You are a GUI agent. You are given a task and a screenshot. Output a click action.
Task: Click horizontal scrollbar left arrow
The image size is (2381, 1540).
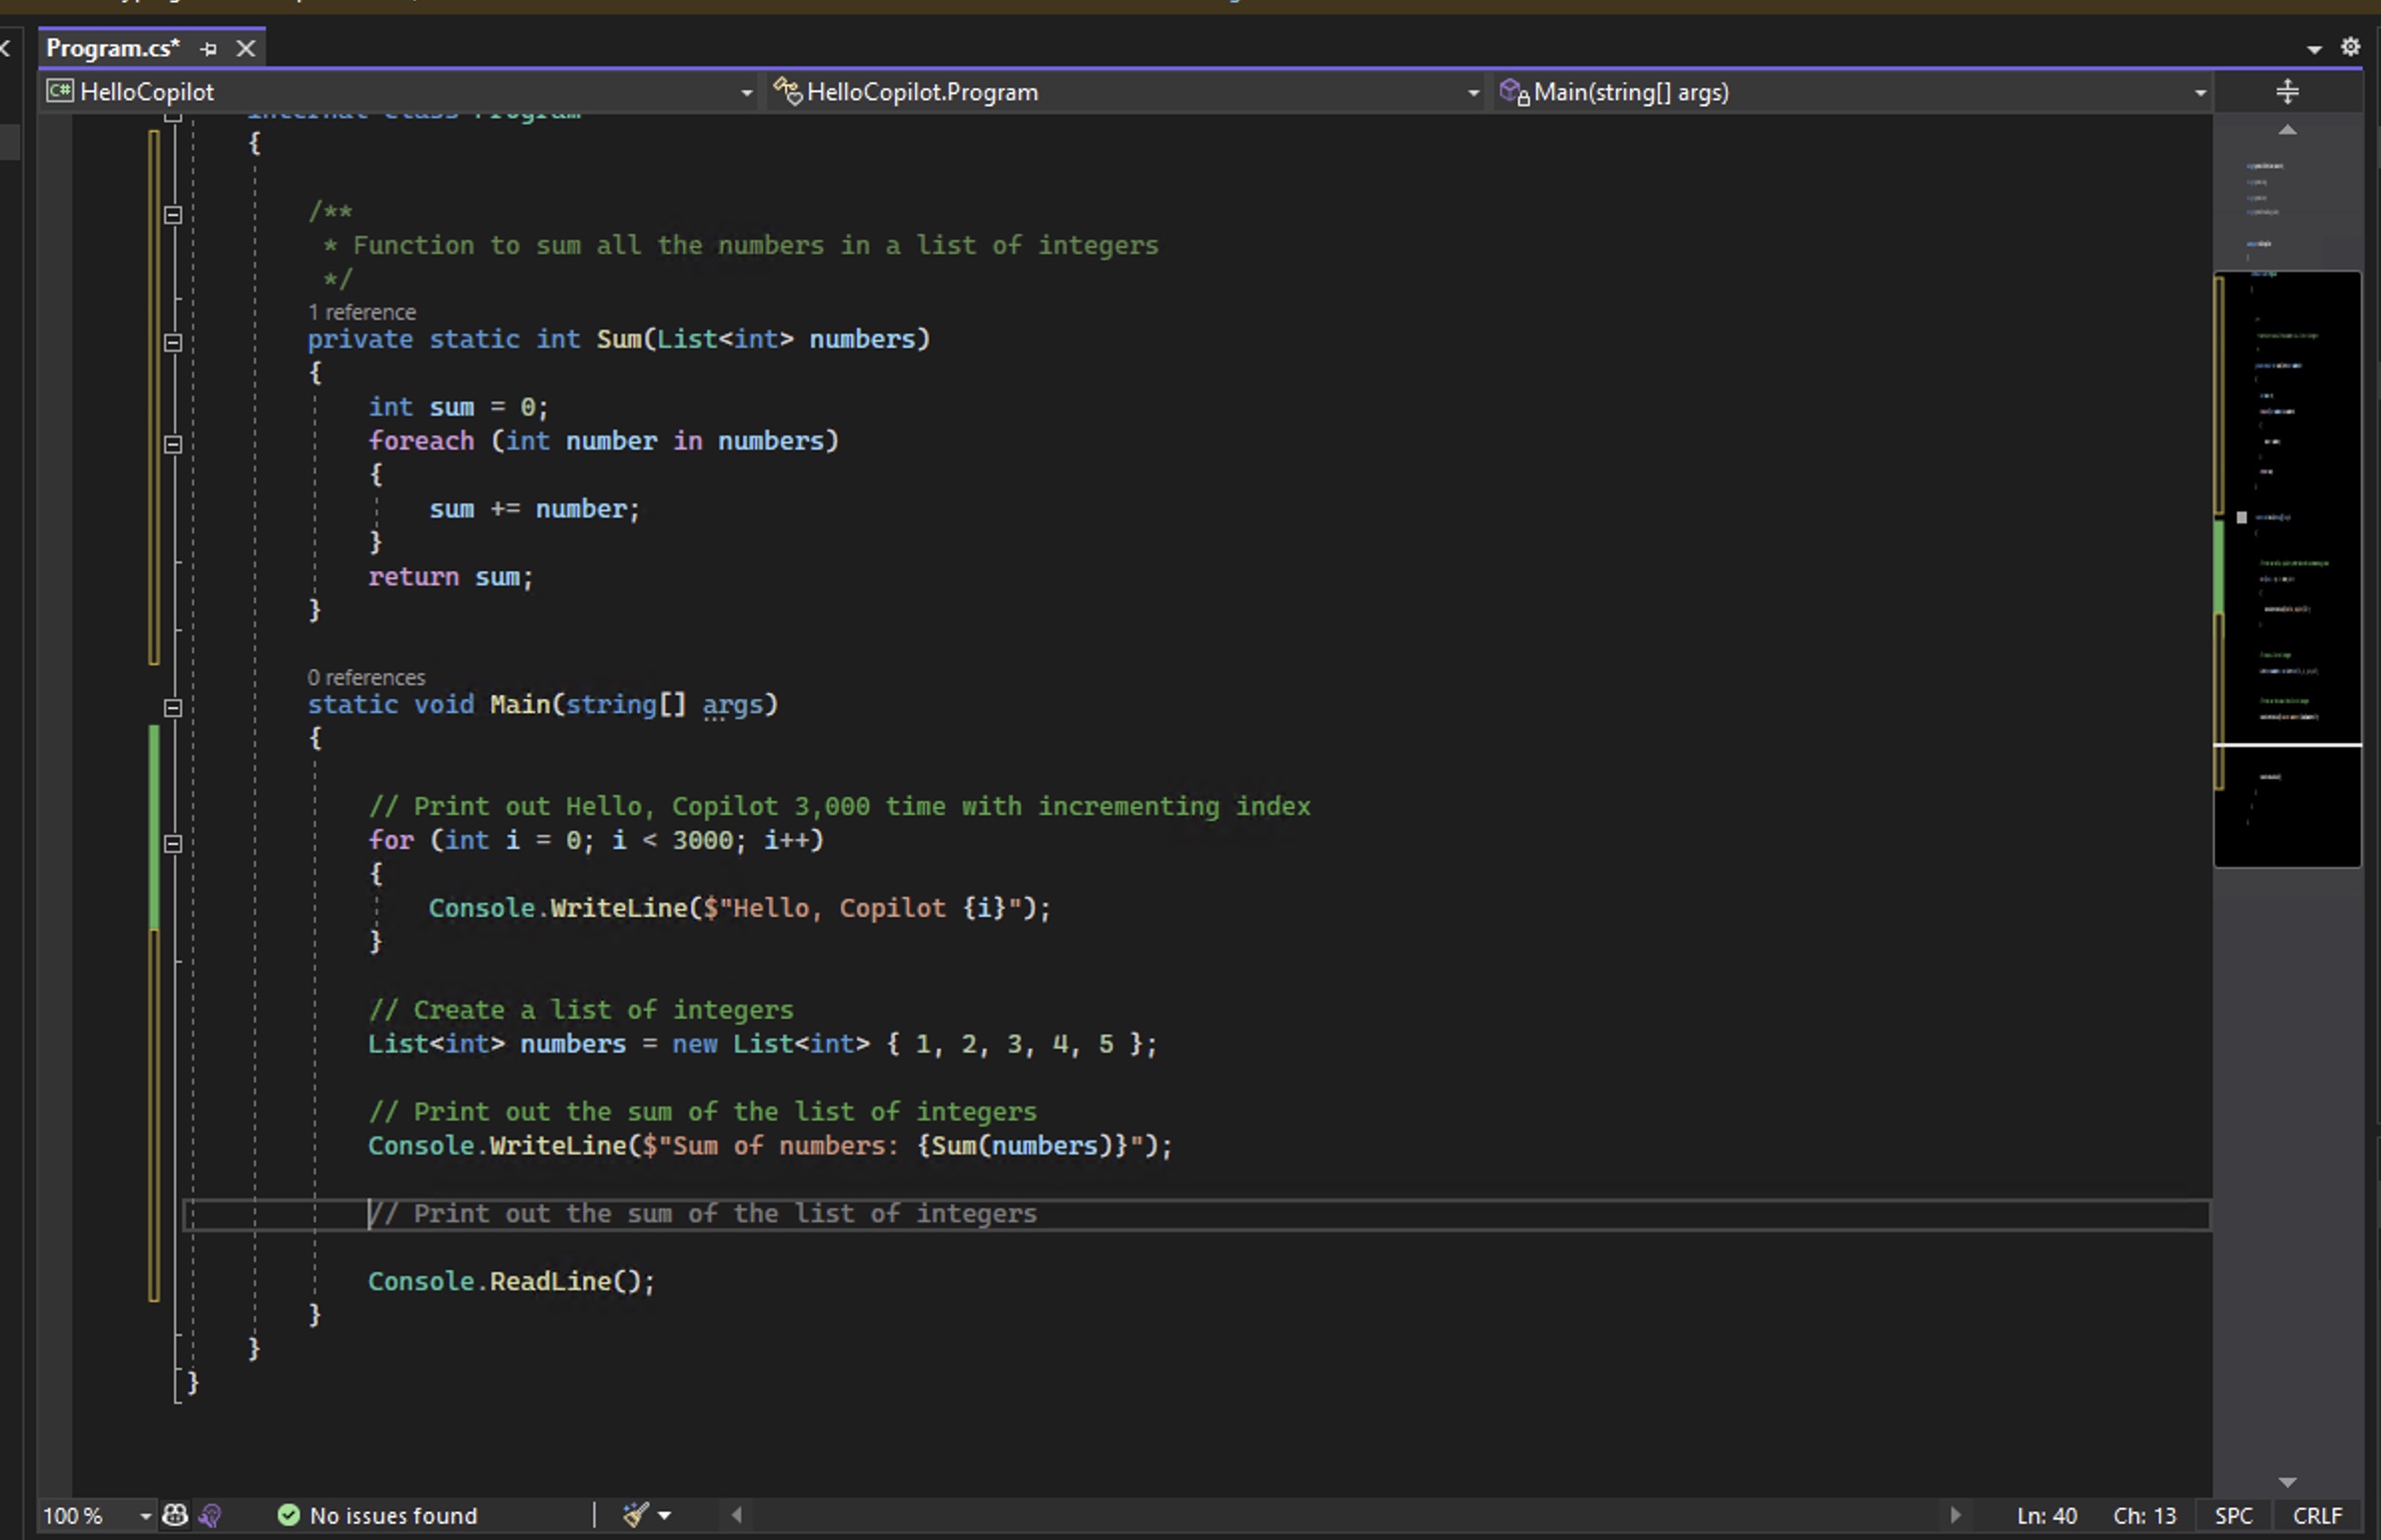tap(737, 1515)
